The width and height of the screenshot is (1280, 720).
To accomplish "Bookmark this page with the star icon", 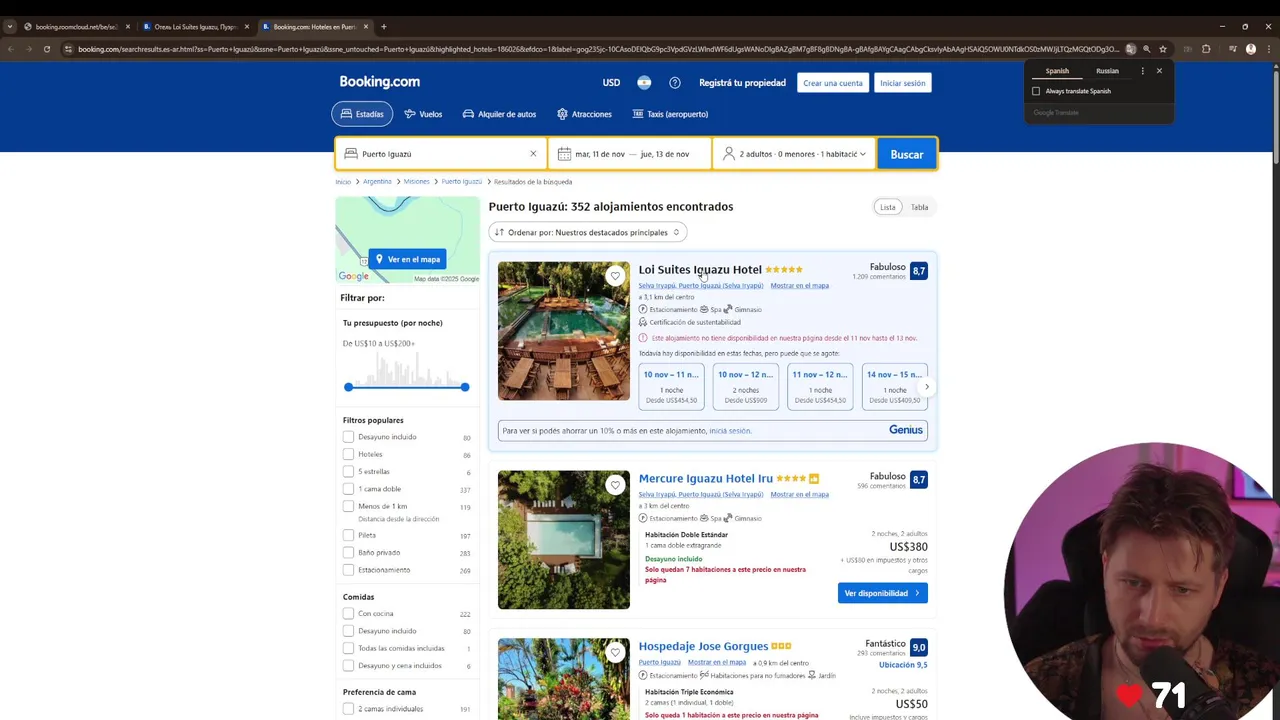I will coord(1163,49).
